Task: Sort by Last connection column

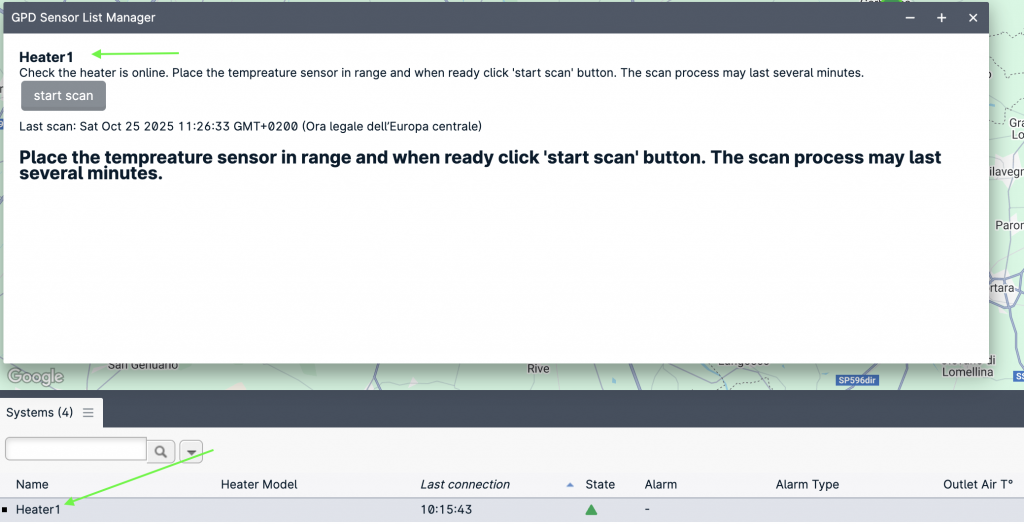Action: coord(465,484)
